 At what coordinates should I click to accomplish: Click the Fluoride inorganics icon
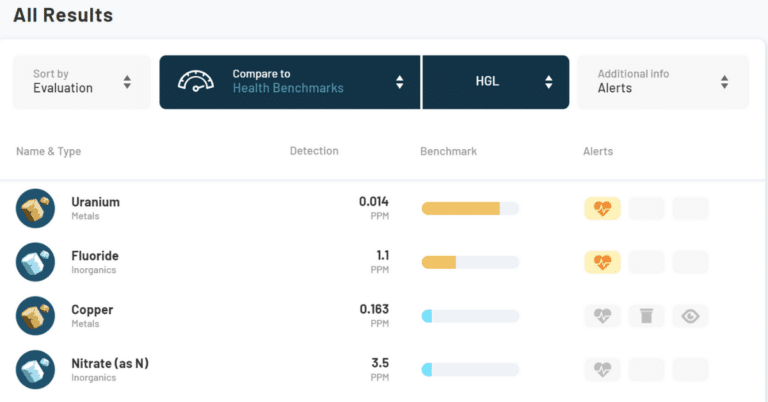pos(36,262)
